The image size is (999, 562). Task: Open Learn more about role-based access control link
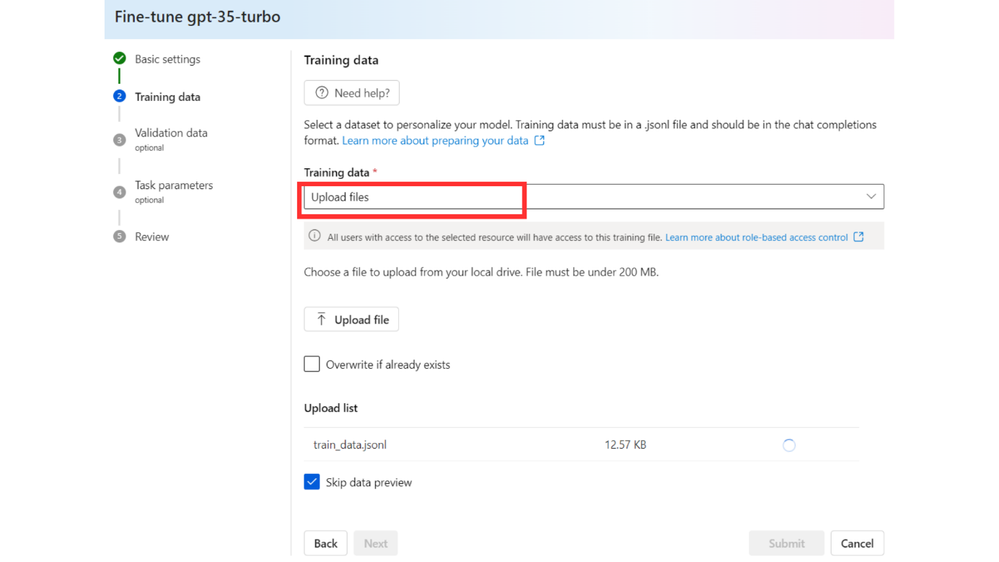756,237
